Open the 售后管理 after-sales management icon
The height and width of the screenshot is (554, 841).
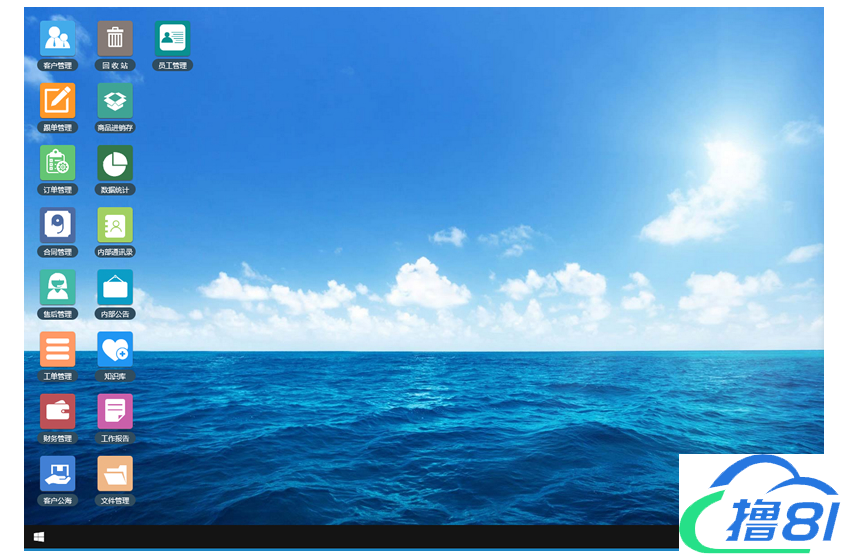(x=57, y=287)
